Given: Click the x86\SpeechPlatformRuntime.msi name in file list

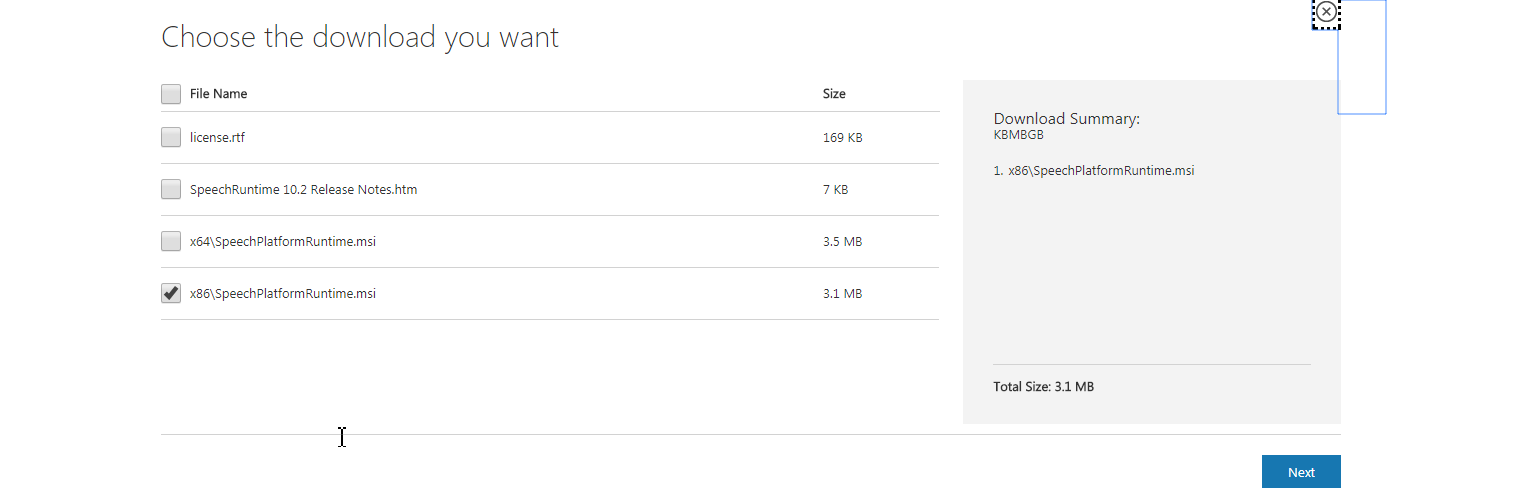Looking at the screenshot, I should (282, 294).
